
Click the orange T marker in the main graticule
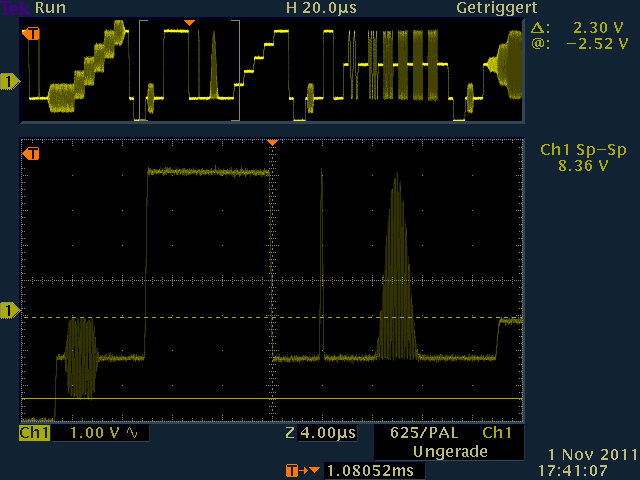point(33,154)
